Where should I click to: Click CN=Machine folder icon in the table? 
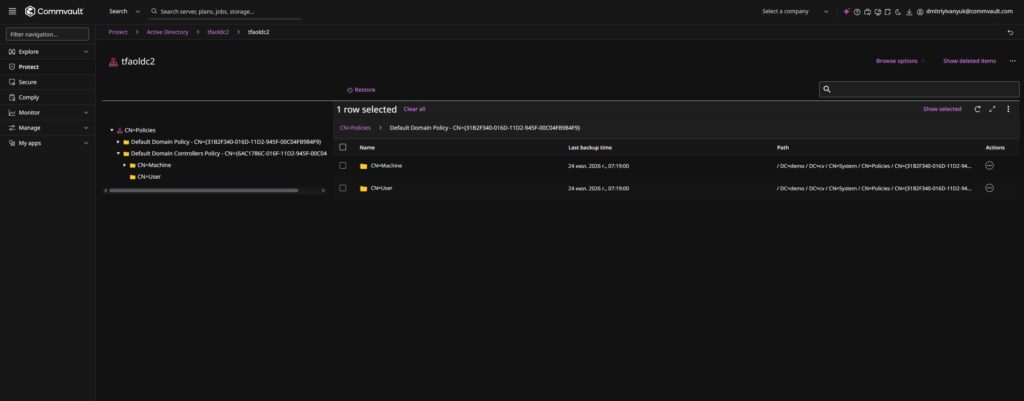click(364, 166)
